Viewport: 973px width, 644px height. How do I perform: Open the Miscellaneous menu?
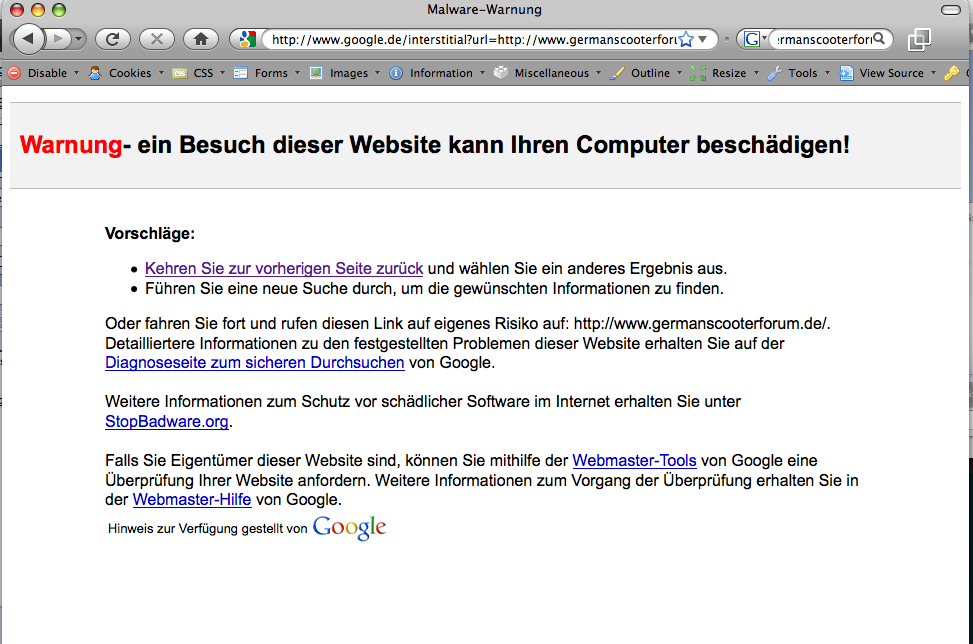(552, 73)
